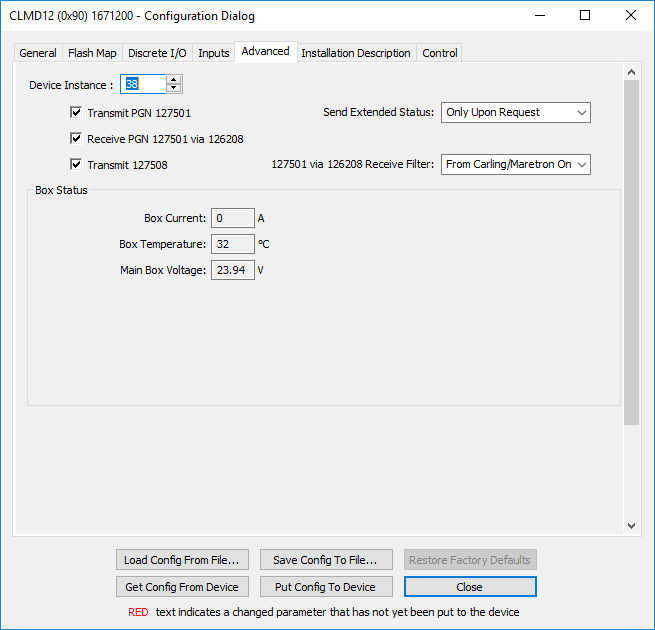Click scrollbar up arrow in the panel
Viewport: 655px width, 630px height.
(630, 73)
